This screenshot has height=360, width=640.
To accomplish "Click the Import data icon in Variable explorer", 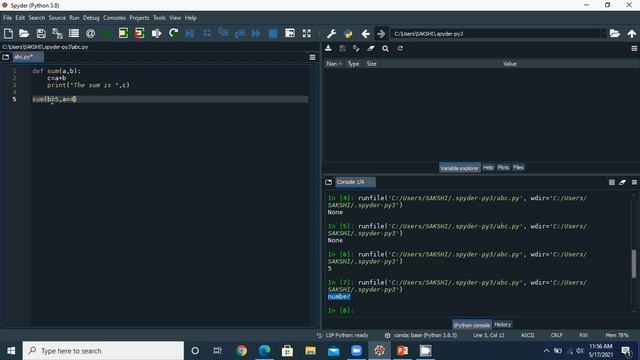I will click(328, 48).
